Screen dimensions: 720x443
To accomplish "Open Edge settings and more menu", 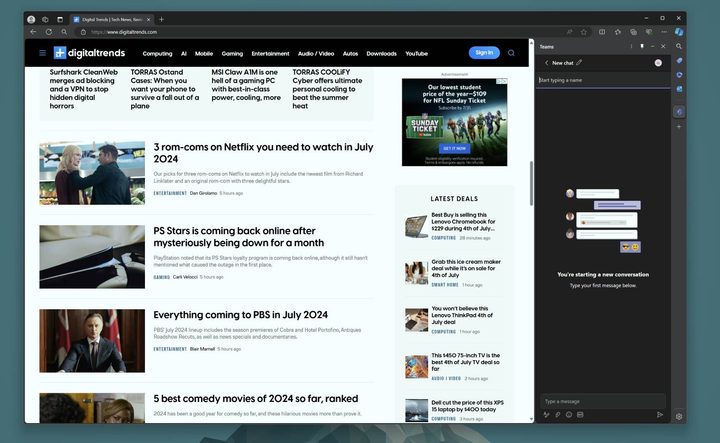I will 664,32.
